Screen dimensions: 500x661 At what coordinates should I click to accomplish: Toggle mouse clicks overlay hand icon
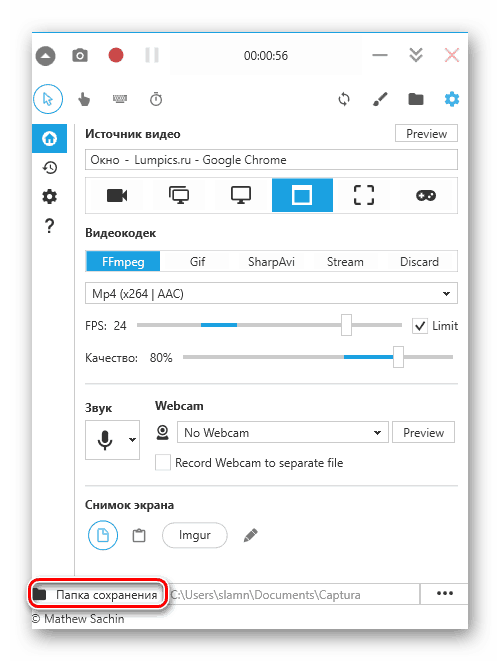pyautogui.click(x=84, y=99)
